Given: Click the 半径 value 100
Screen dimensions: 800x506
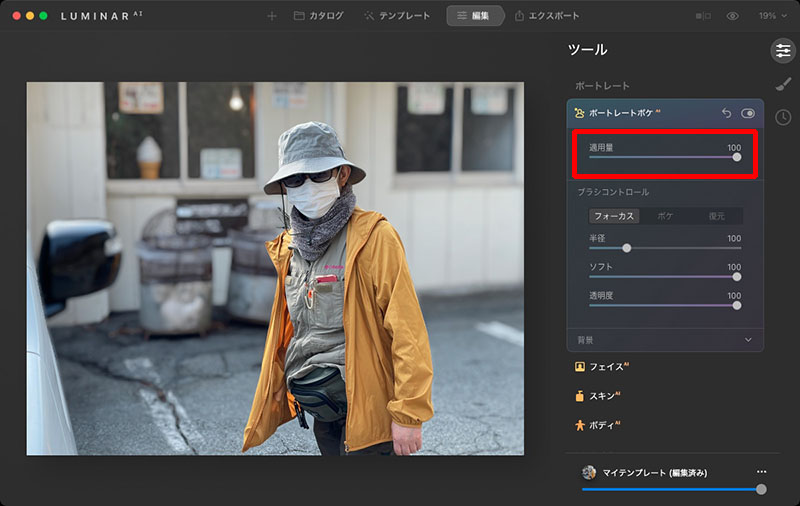Looking at the screenshot, I should [x=734, y=238].
